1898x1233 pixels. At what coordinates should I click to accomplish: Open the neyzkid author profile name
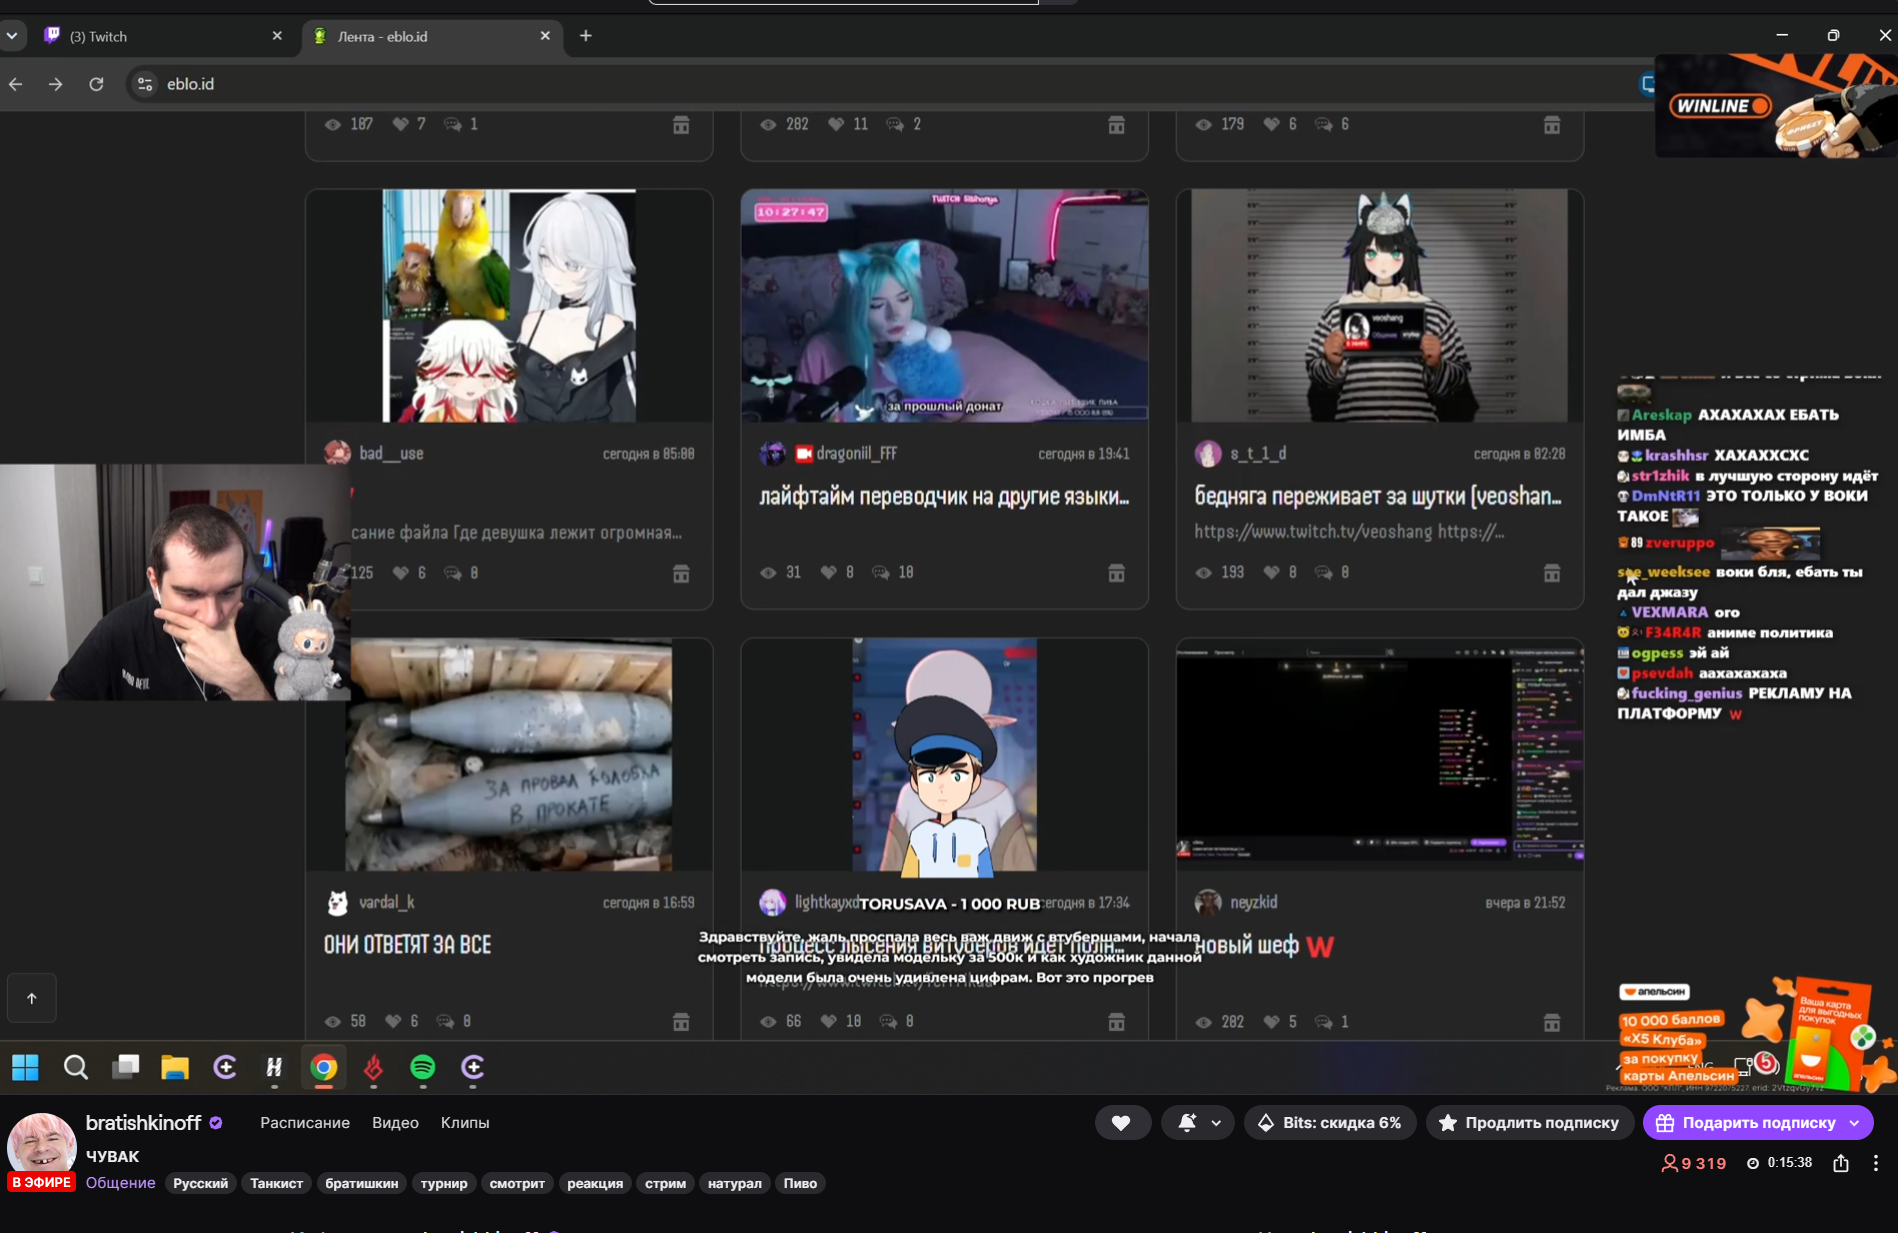[x=1254, y=902]
